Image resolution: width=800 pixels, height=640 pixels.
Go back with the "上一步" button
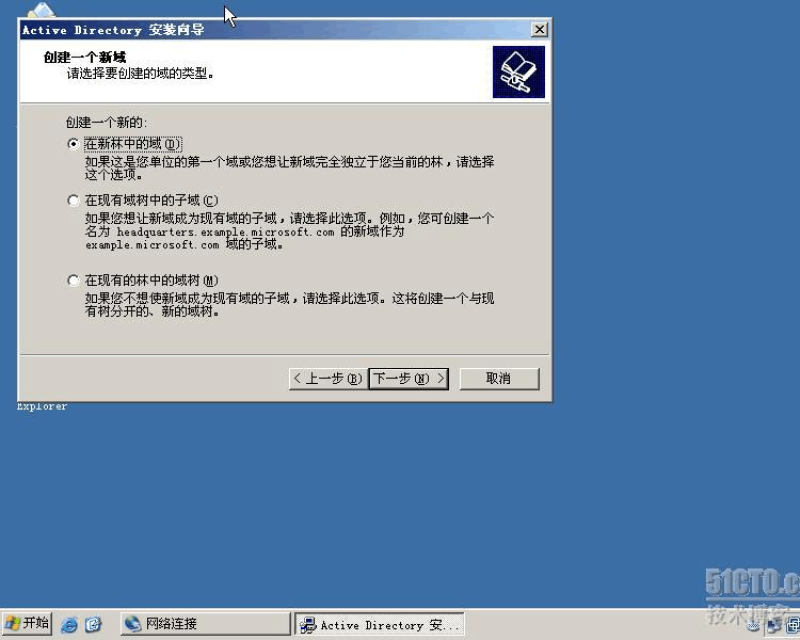click(326, 378)
